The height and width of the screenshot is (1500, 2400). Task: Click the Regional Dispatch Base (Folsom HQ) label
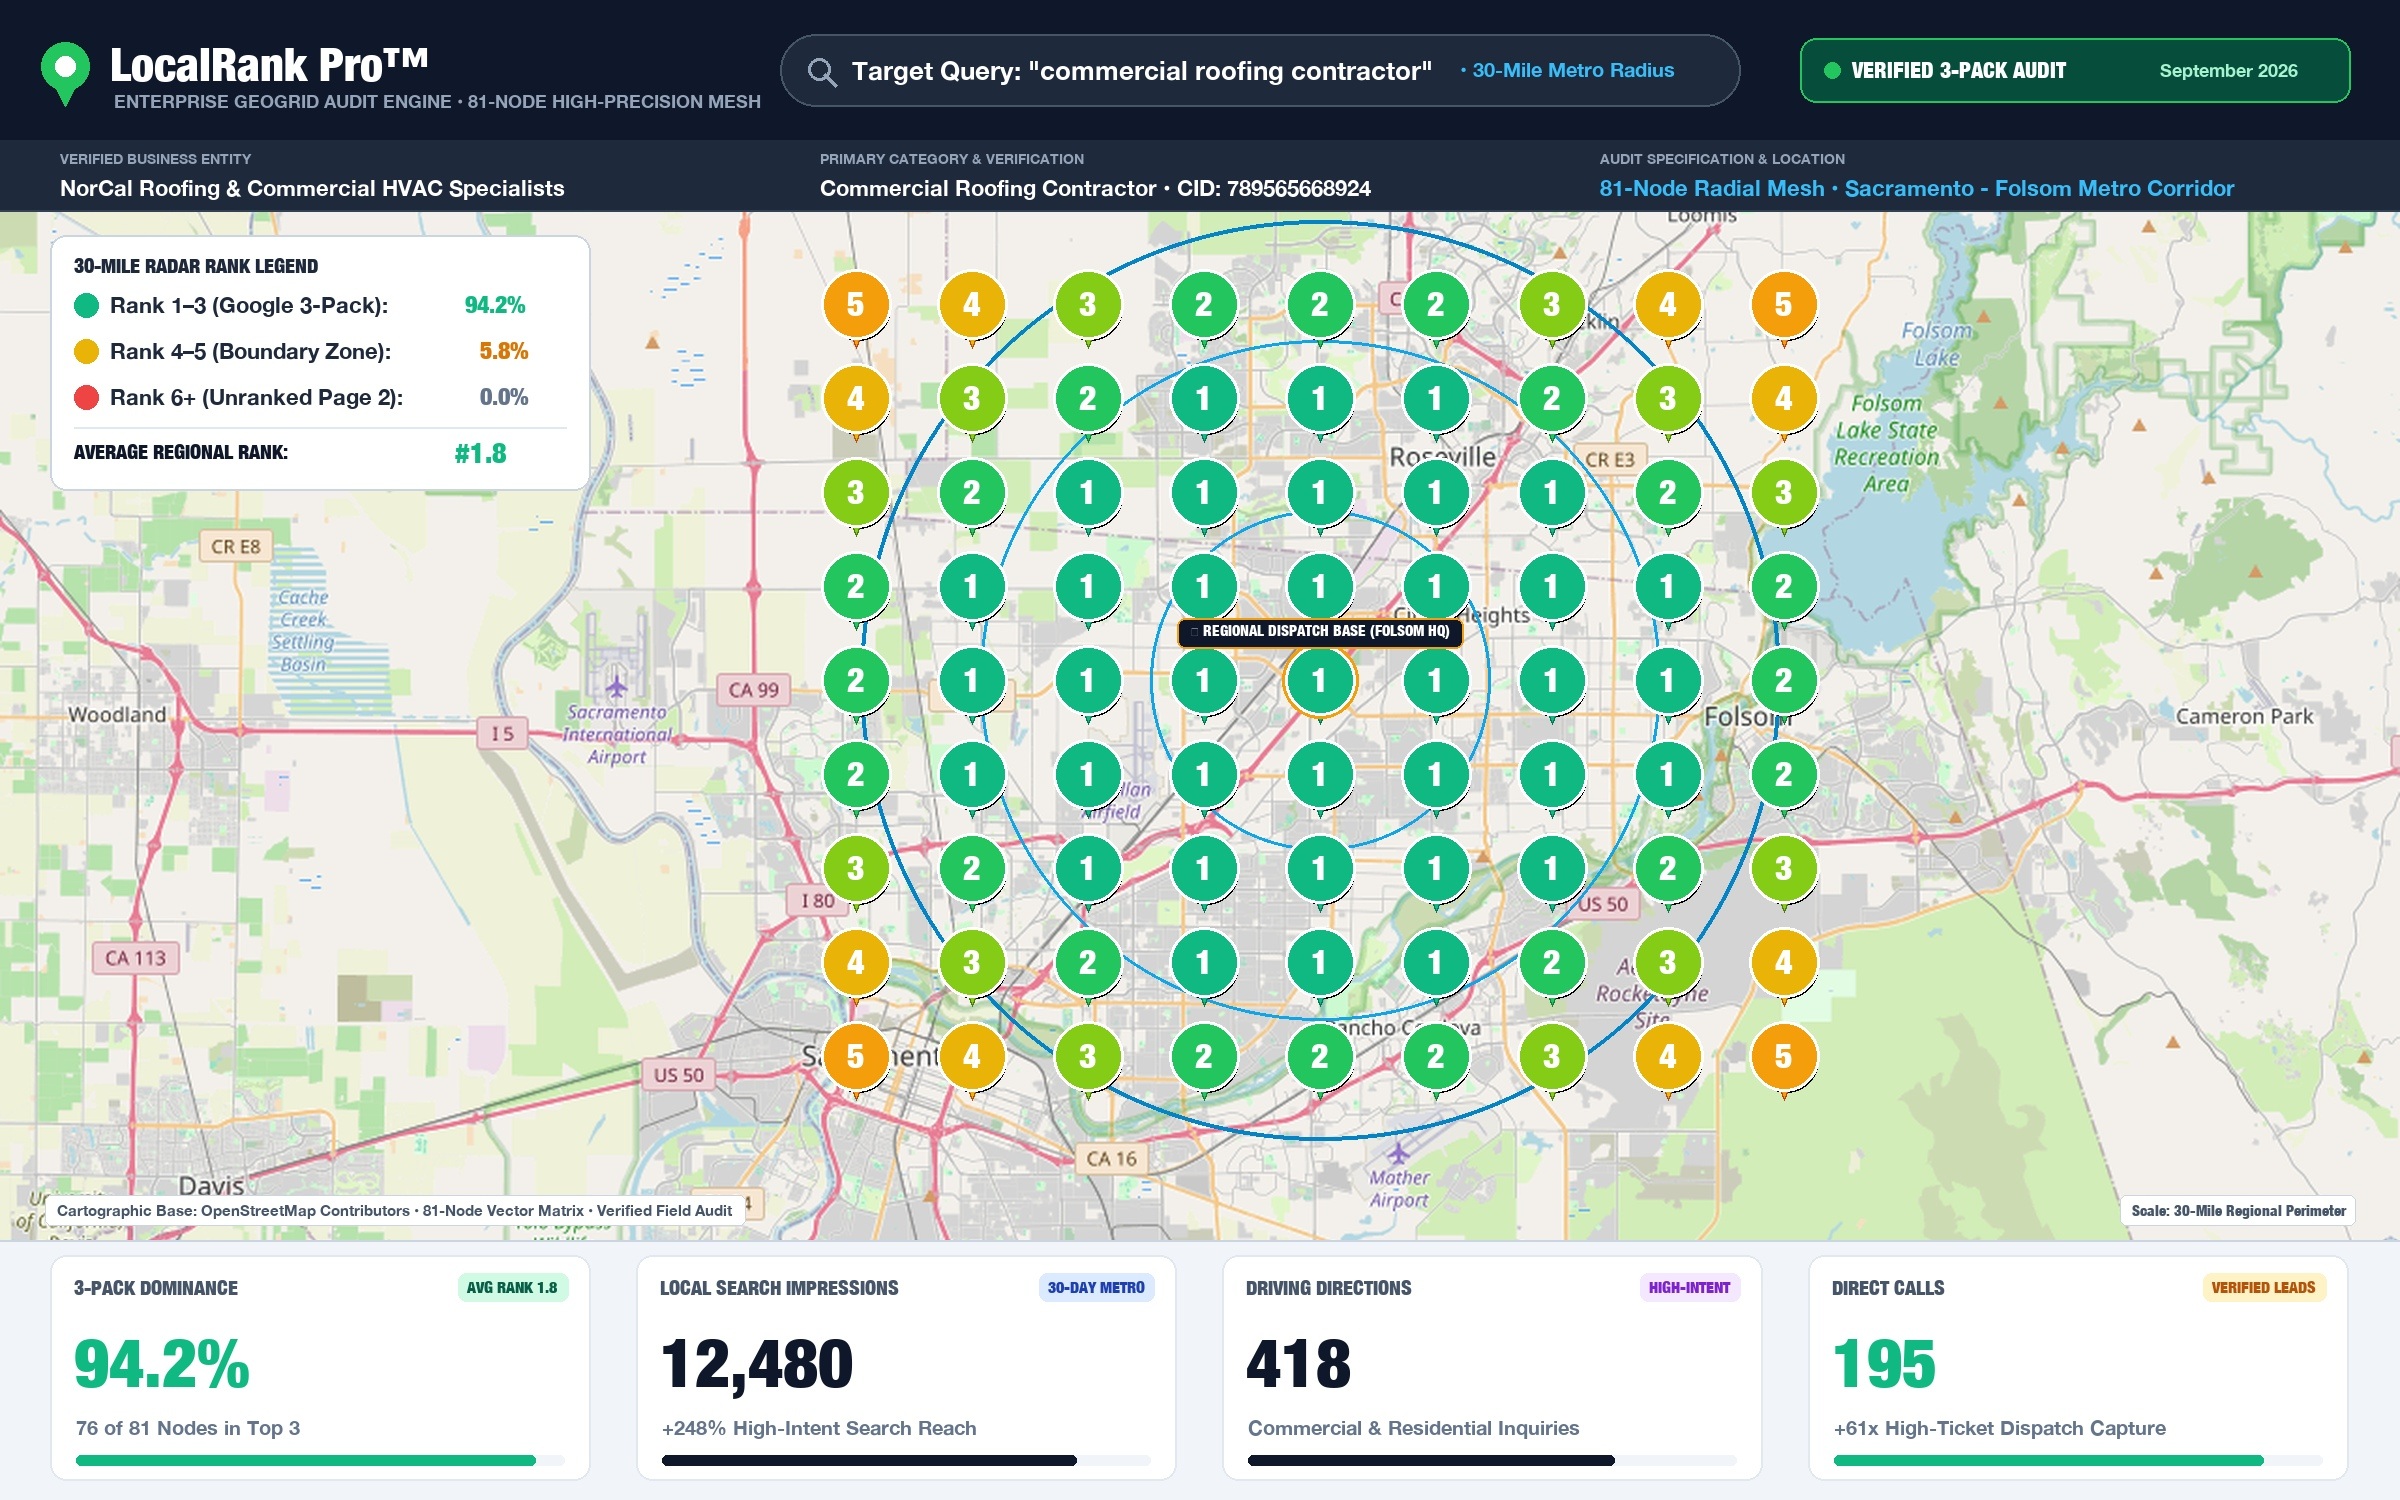pyautogui.click(x=1320, y=632)
